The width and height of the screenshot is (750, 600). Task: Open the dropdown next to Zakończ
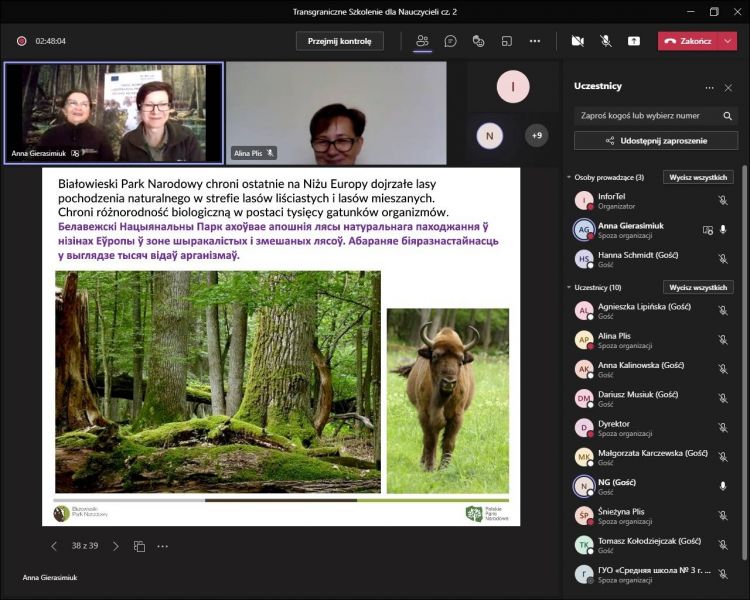[x=728, y=41]
